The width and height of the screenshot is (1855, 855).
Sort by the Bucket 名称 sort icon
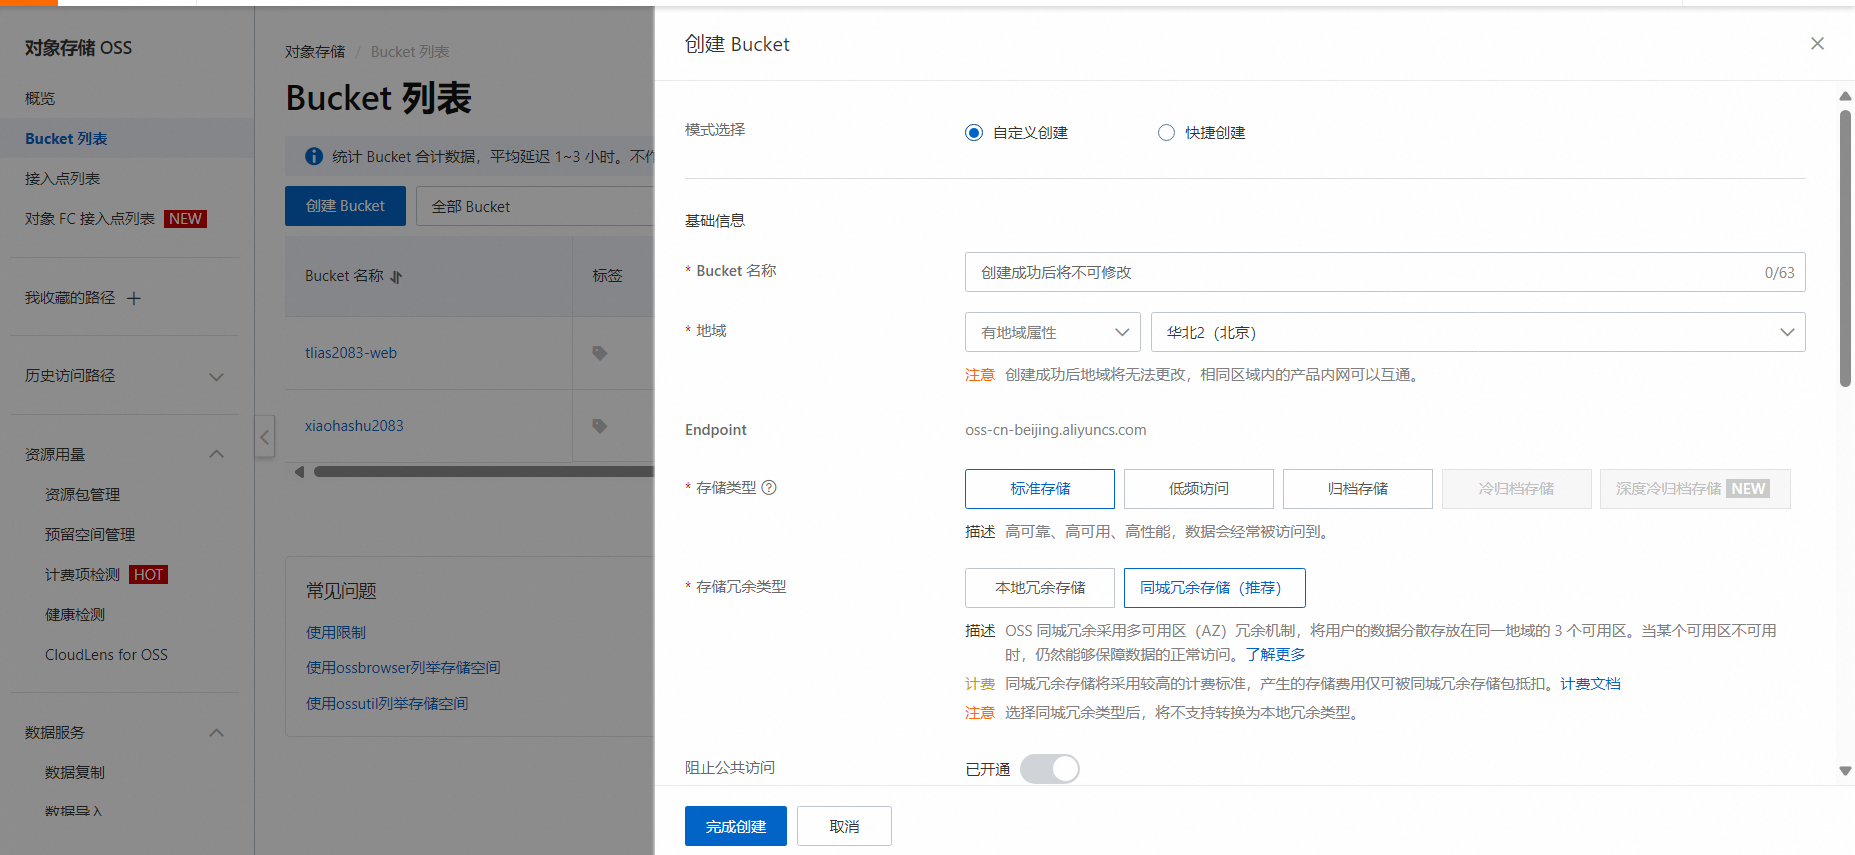point(396,277)
